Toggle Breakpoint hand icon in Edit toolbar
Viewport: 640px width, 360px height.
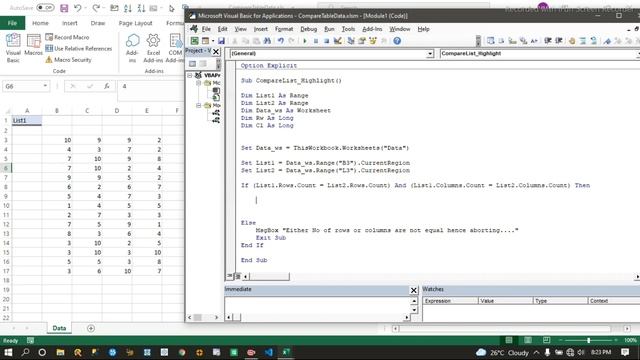pos(572,41)
